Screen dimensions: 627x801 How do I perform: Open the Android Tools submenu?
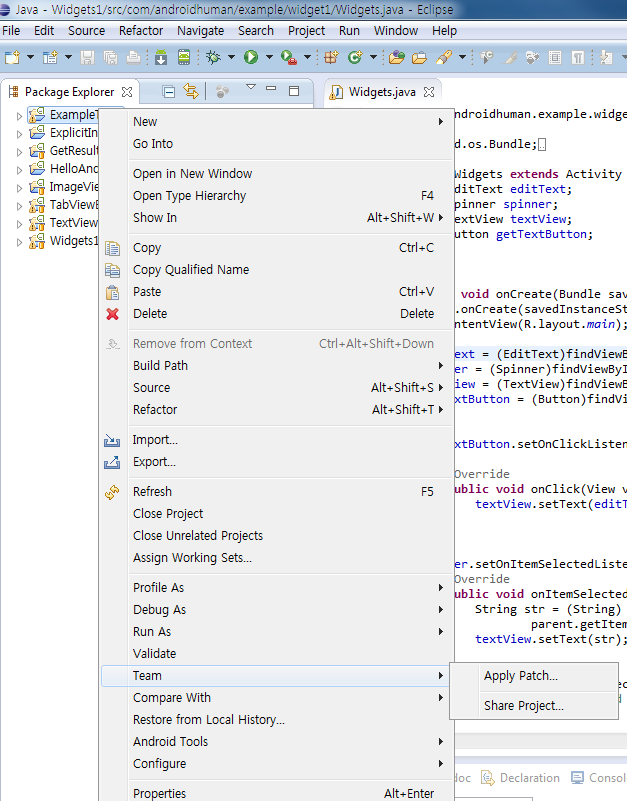[277, 742]
